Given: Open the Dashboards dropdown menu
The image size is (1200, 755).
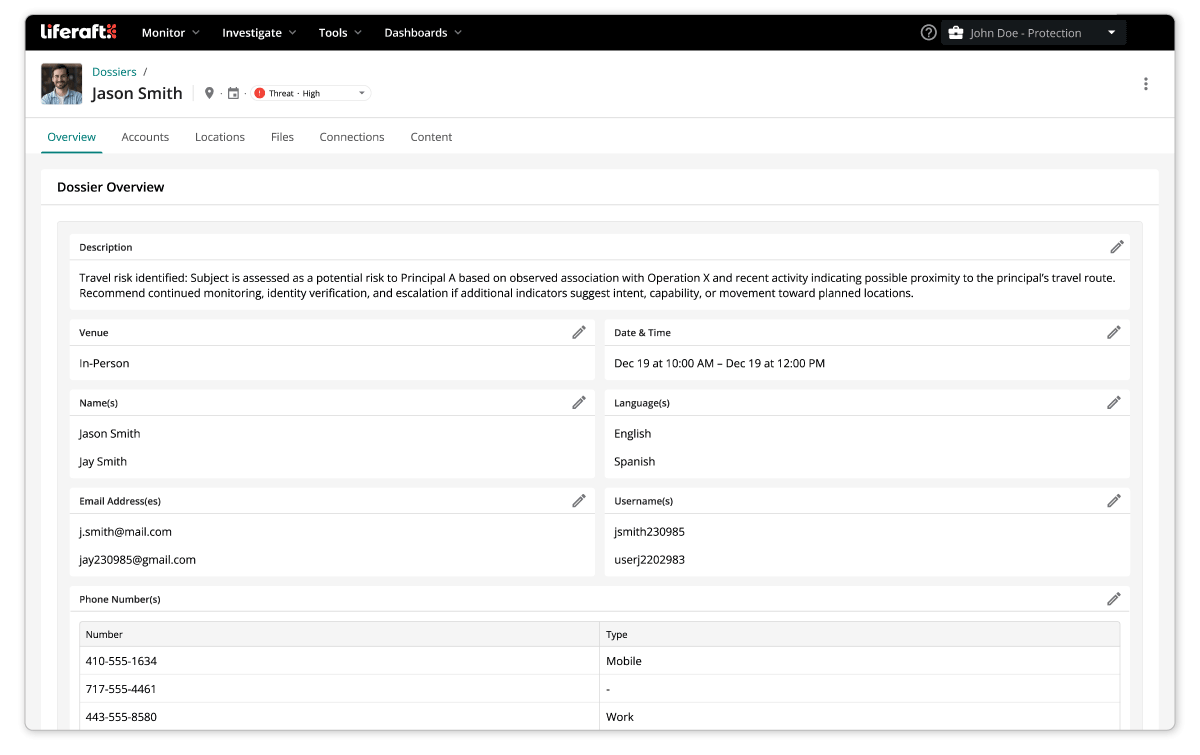Looking at the screenshot, I should (423, 33).
